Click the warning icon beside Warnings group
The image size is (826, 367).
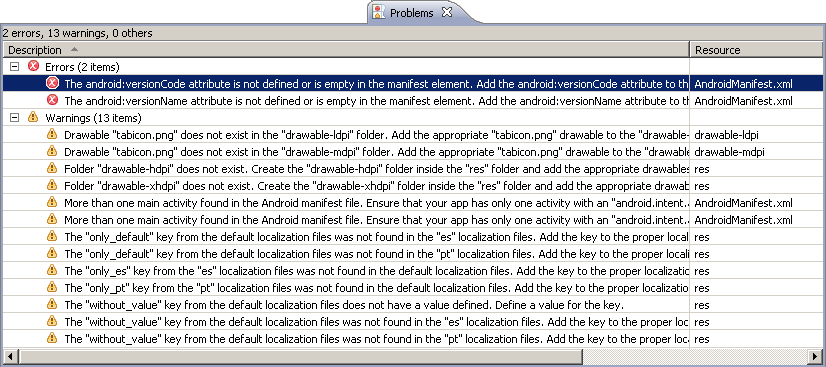tap(33, 117)
